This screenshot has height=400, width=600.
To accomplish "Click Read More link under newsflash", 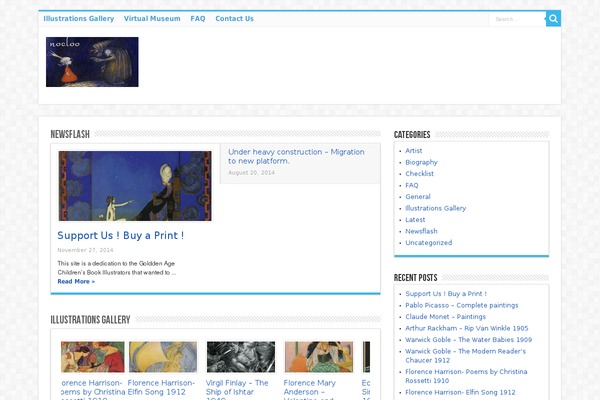I will (76, 281).
